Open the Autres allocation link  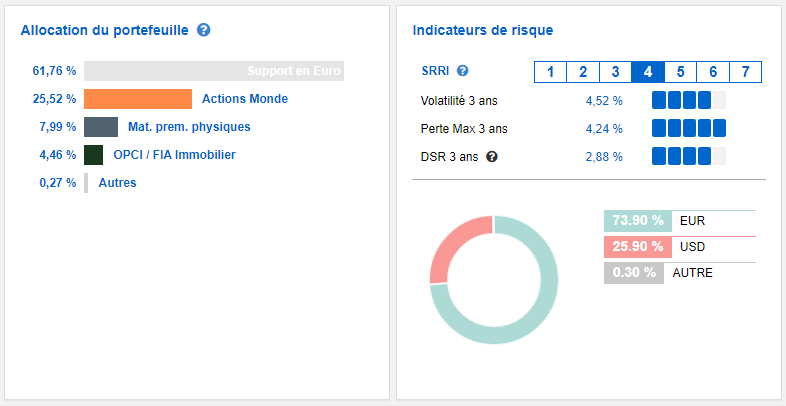click(117, 183)
